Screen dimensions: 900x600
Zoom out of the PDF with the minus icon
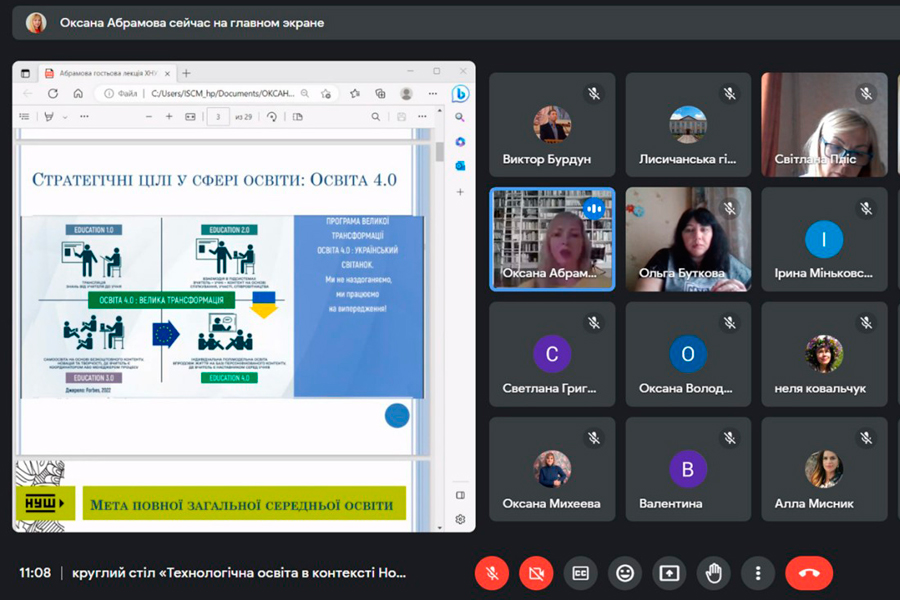[x=147, y=117]
